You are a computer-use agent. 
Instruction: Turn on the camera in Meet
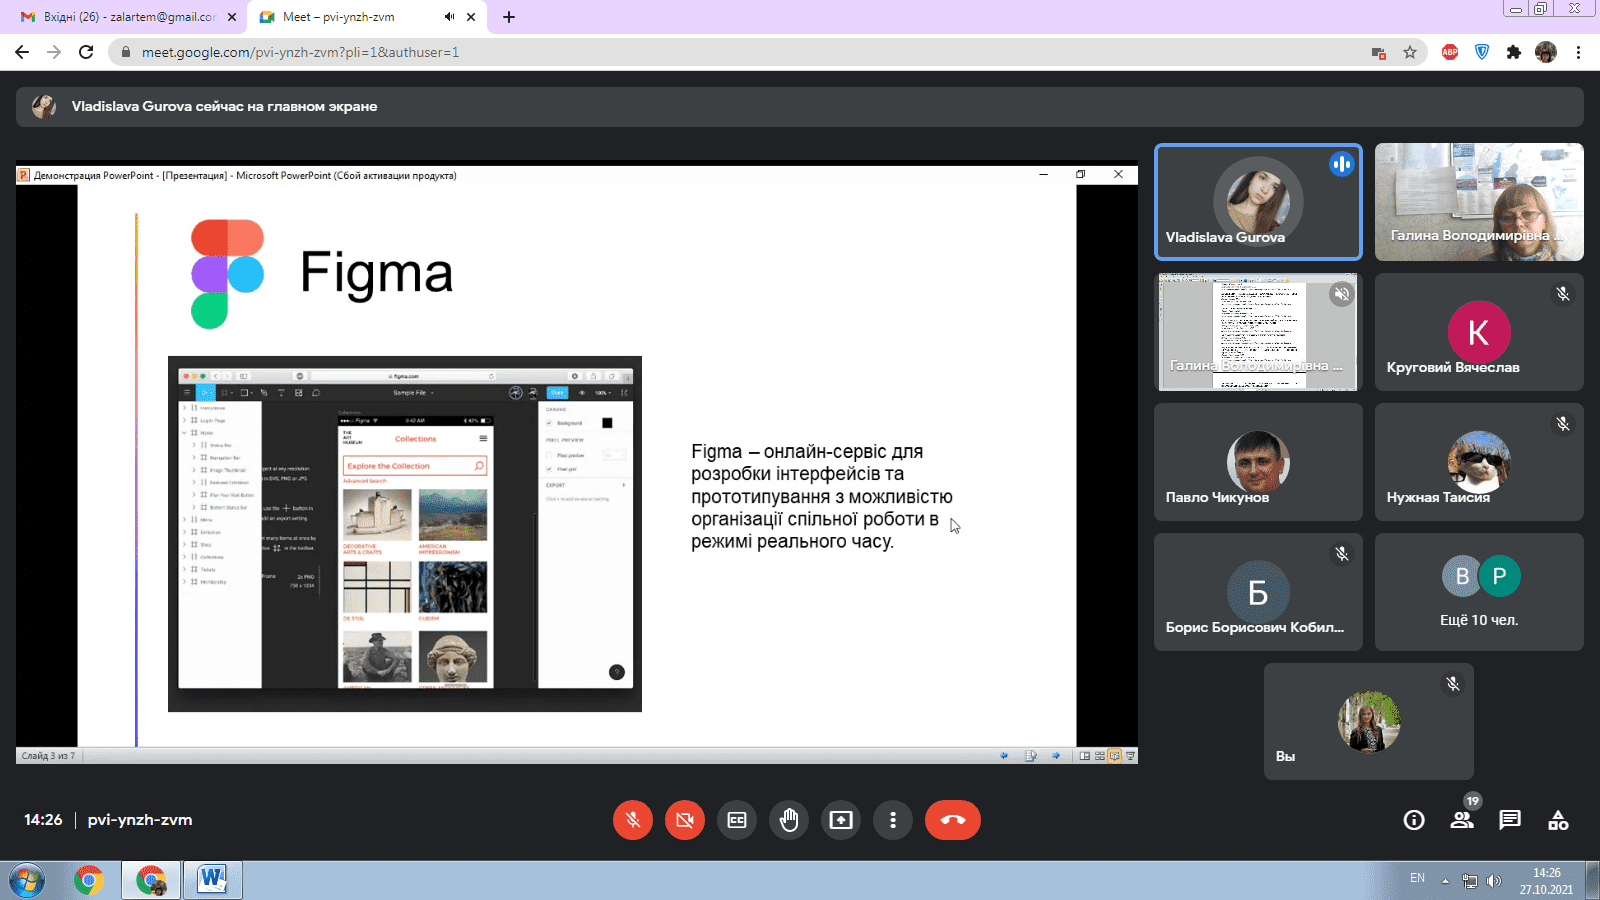(x=685, y=820)
